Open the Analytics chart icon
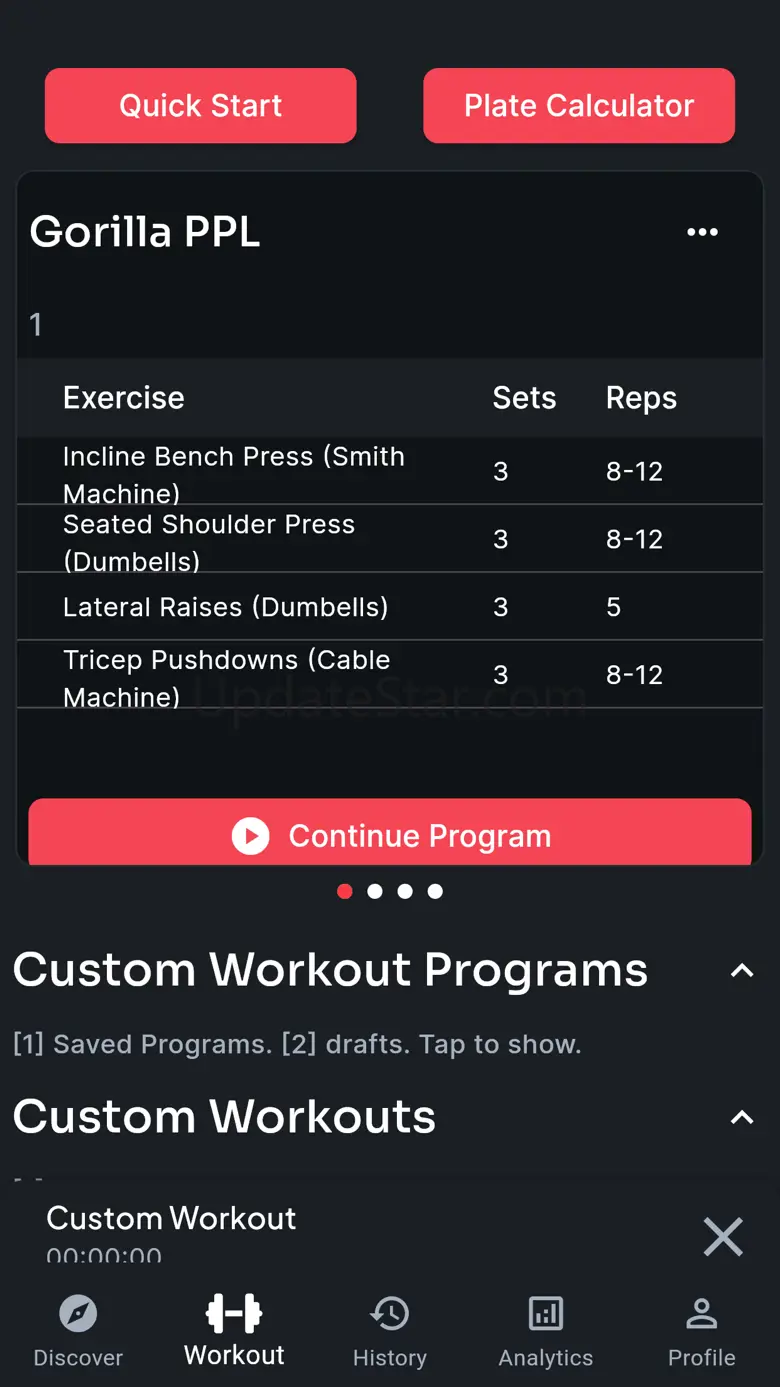This screenshot has width=780, height=1387. click(546, 1313)
